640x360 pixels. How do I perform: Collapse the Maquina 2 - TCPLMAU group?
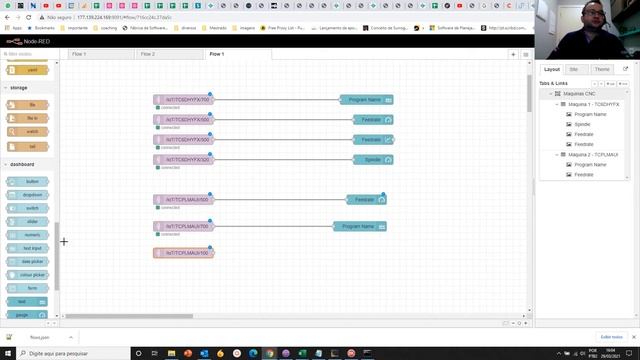point(557,155)
